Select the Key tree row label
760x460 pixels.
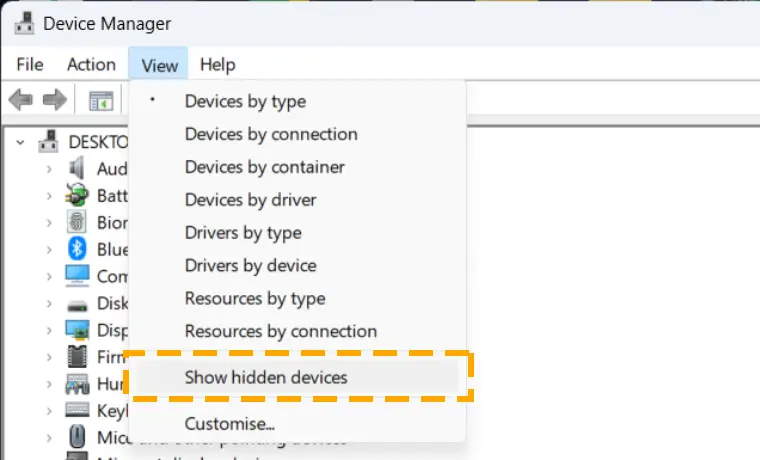click(112, 411)
